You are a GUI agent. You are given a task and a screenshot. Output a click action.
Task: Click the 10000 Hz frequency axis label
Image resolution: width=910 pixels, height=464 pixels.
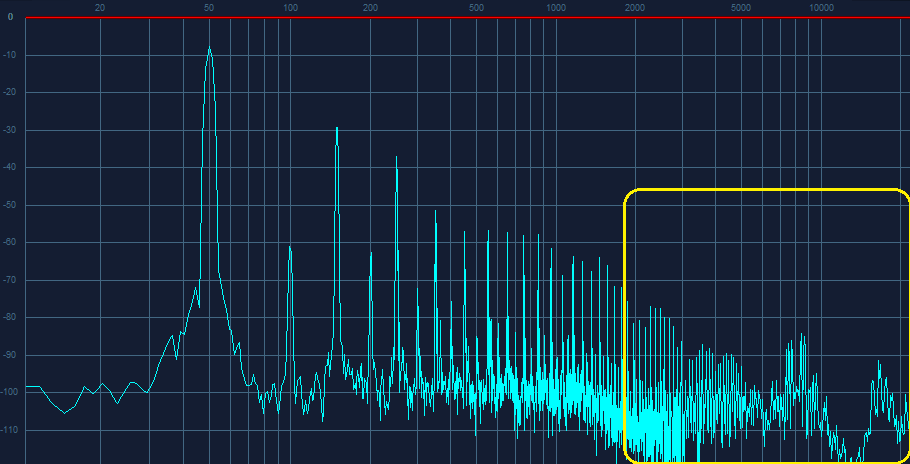(821, 8)
